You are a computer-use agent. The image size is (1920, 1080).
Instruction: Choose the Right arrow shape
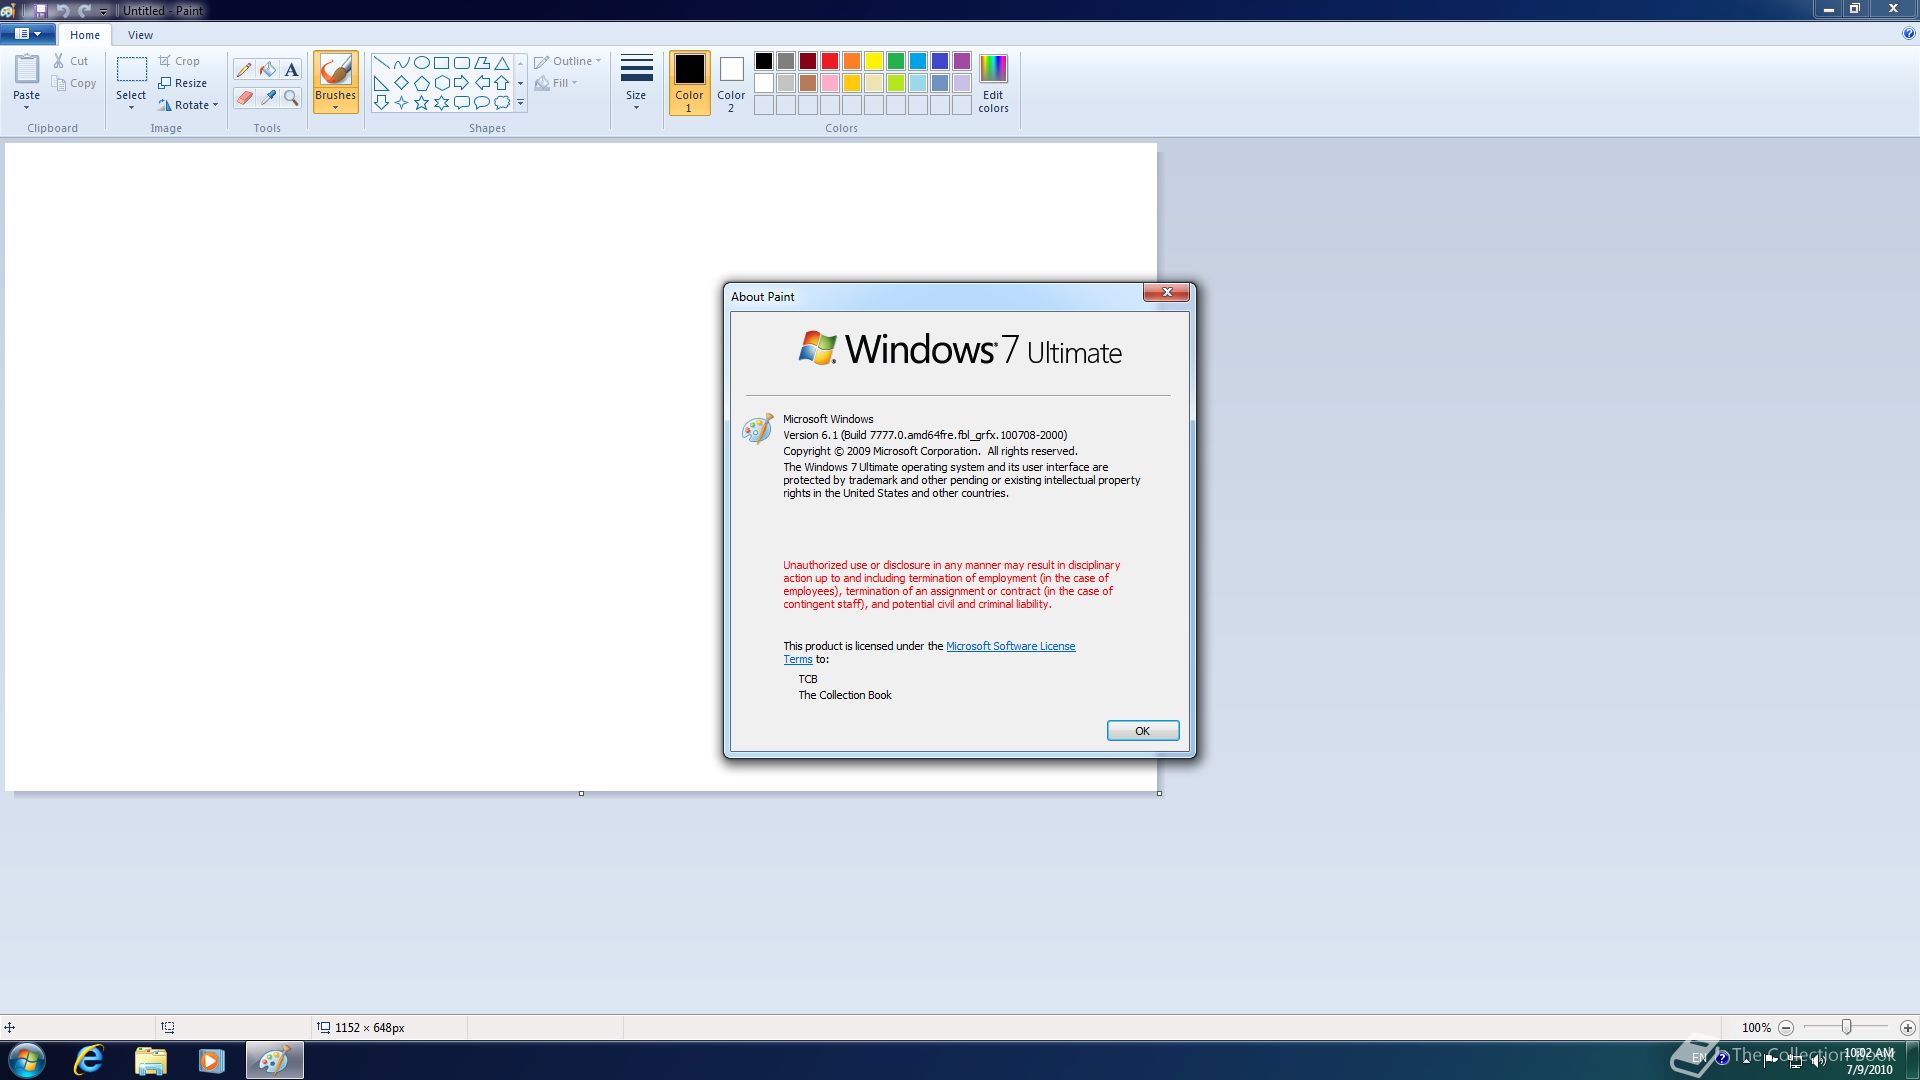[x=461, y=82]
